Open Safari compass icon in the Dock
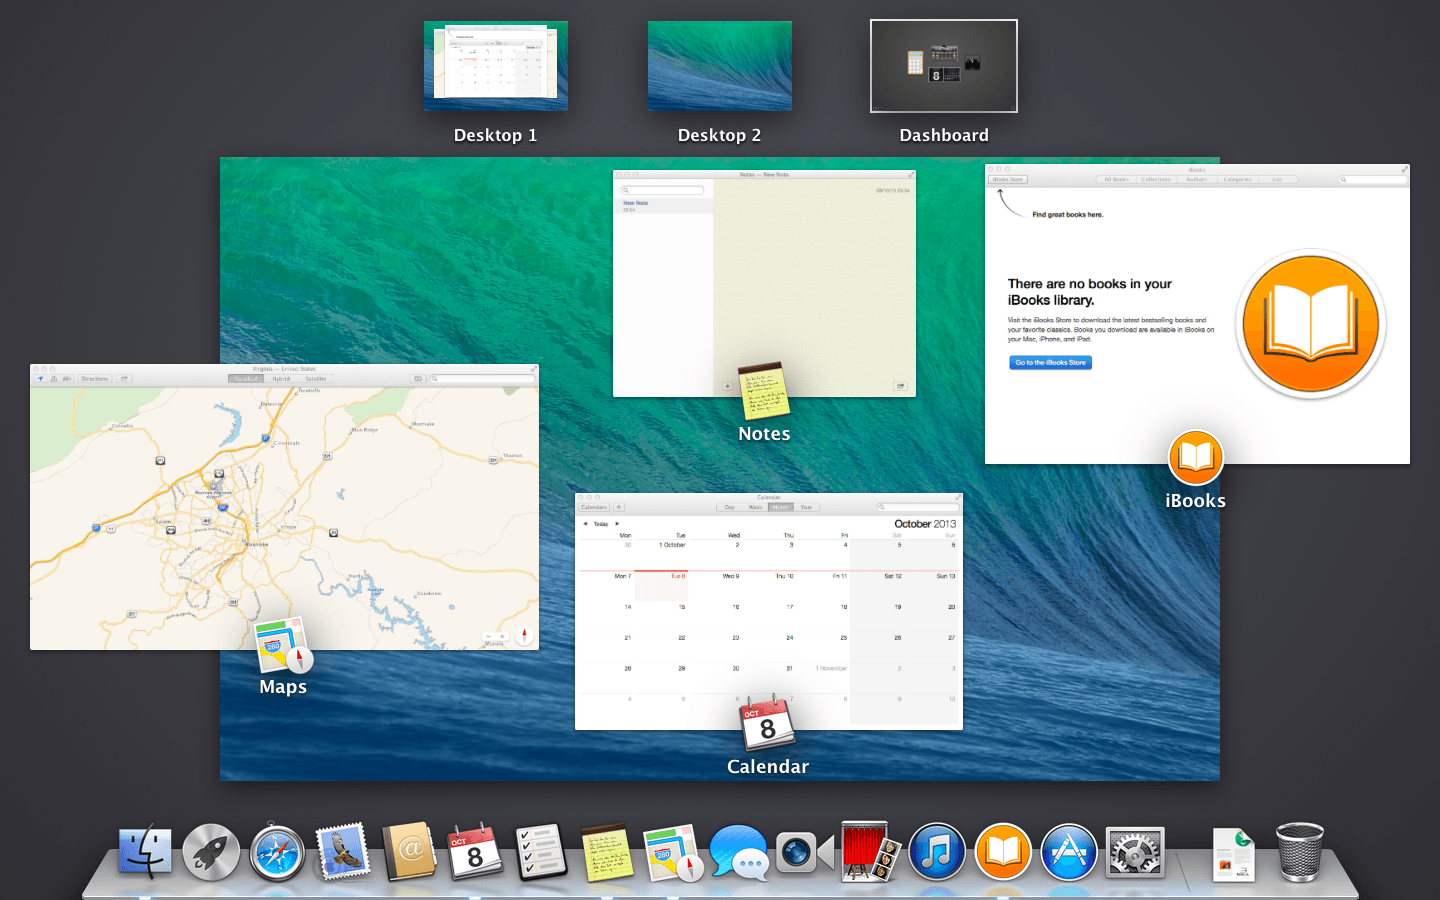 click(277, 853)
